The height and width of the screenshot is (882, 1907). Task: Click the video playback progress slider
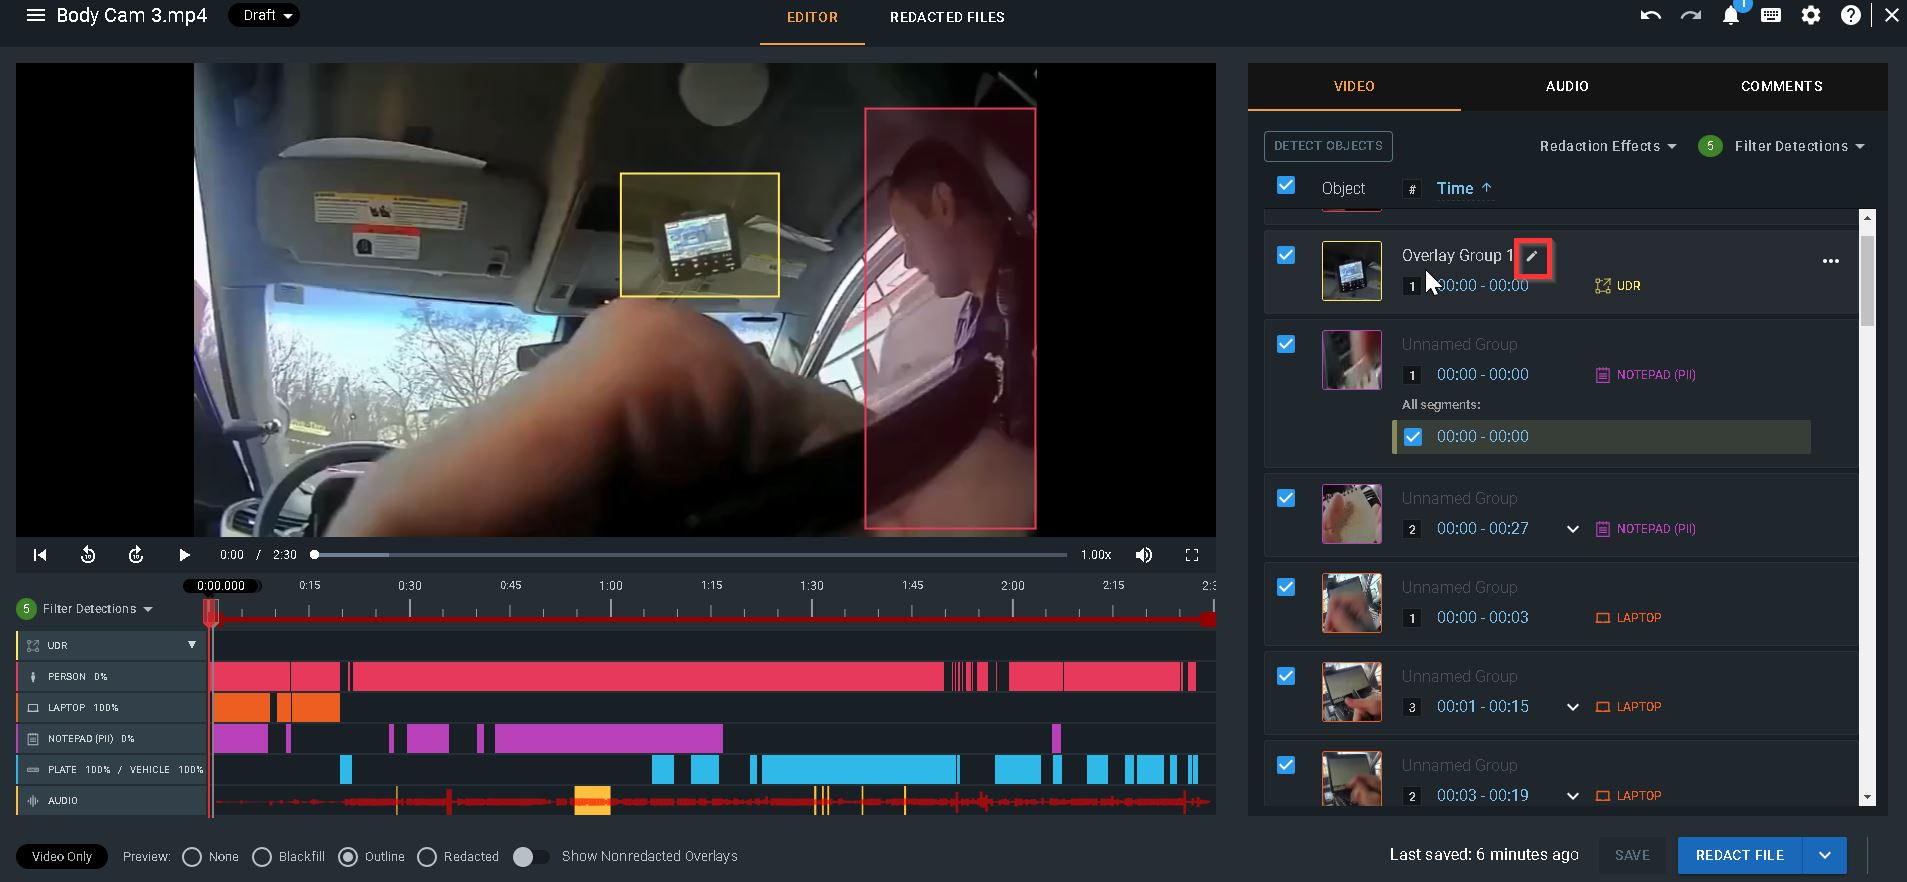pos(690,555)
